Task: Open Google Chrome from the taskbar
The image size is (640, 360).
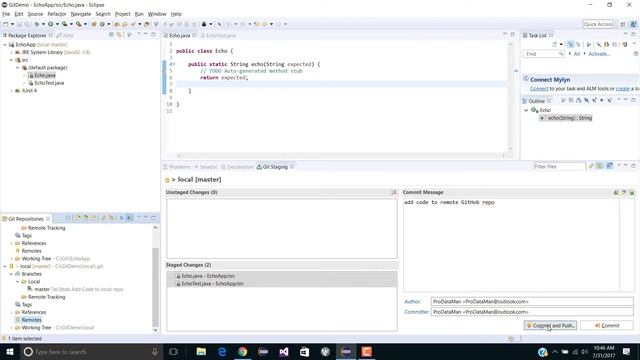Action: 242,351
